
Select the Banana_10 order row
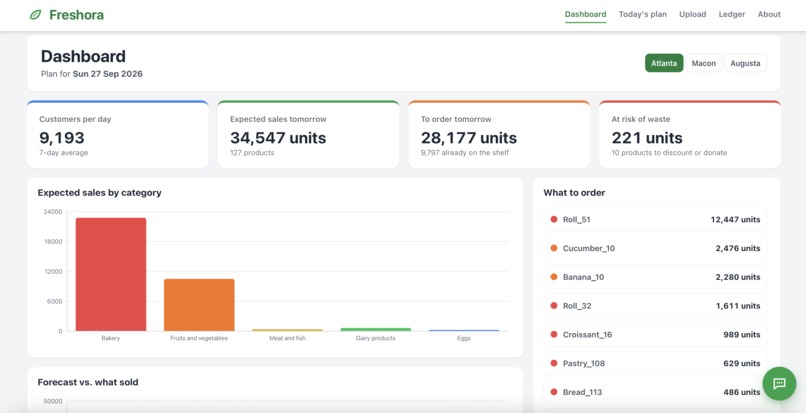655,277
